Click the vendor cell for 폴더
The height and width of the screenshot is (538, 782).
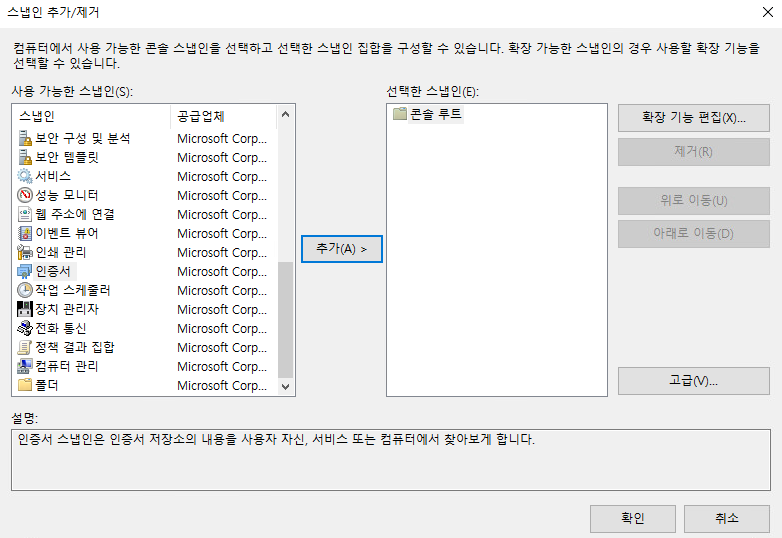point(222,385)
